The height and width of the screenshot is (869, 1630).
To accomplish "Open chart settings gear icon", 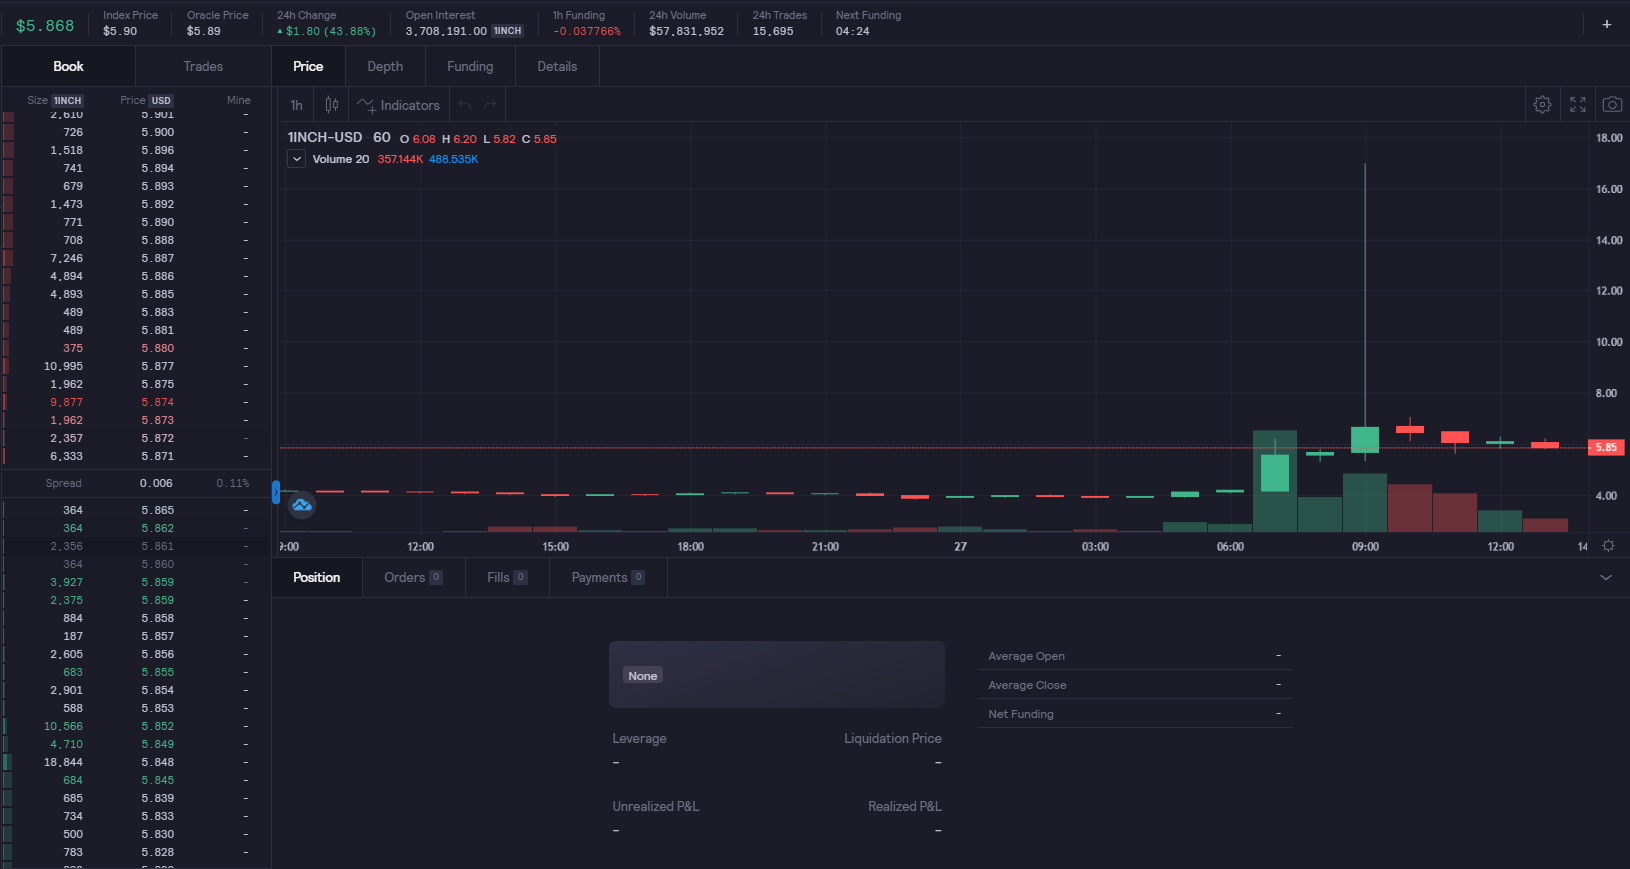I will pos(1542,104).
